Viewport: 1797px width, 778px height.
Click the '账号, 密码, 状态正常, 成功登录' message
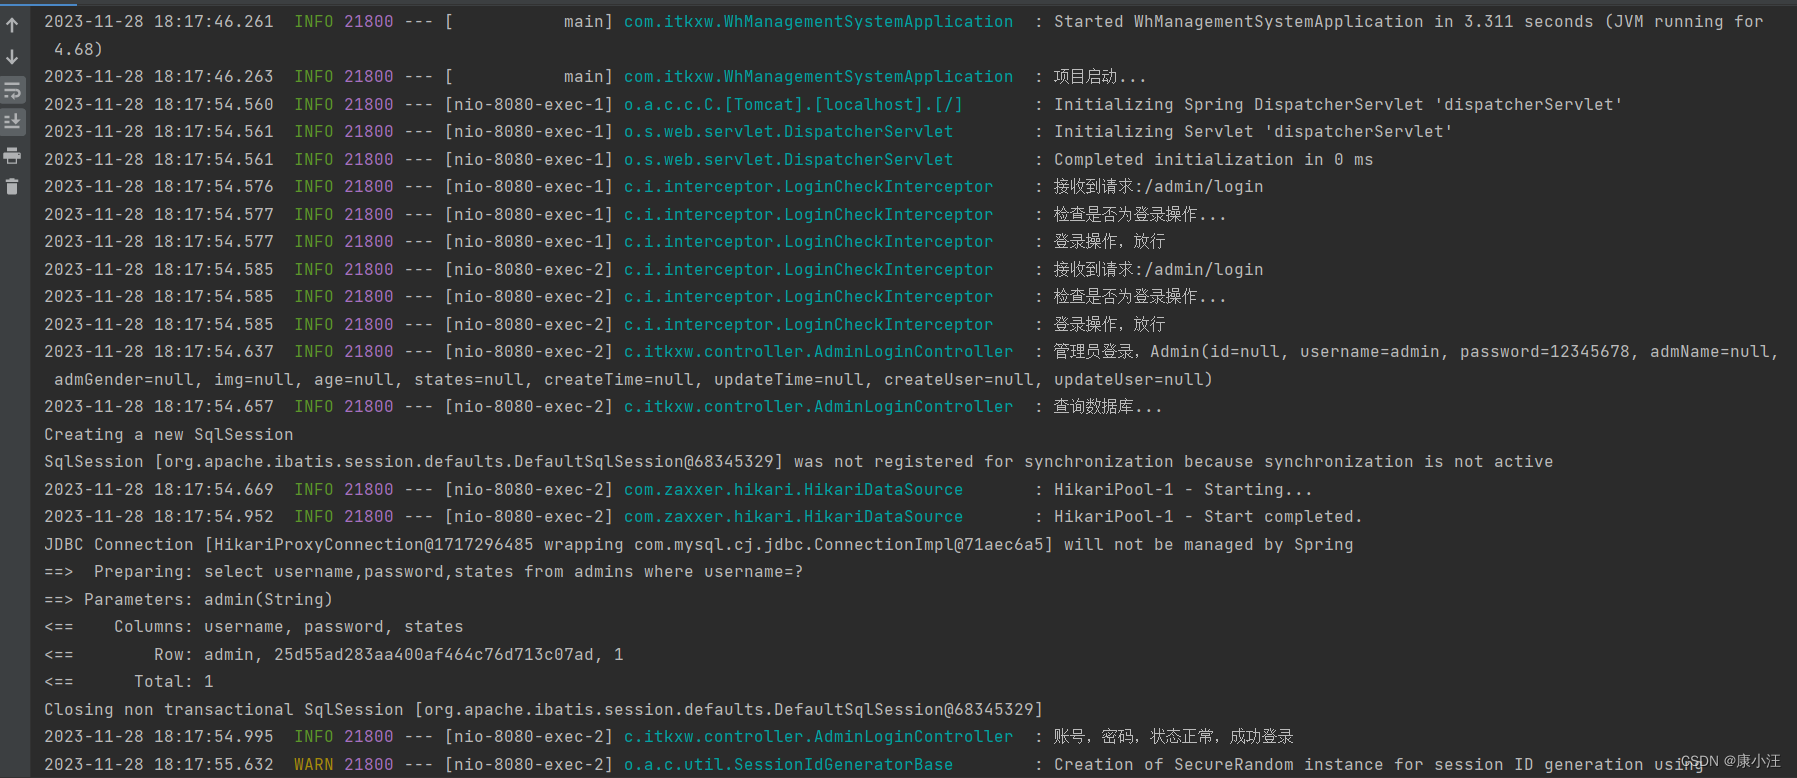1173,736
